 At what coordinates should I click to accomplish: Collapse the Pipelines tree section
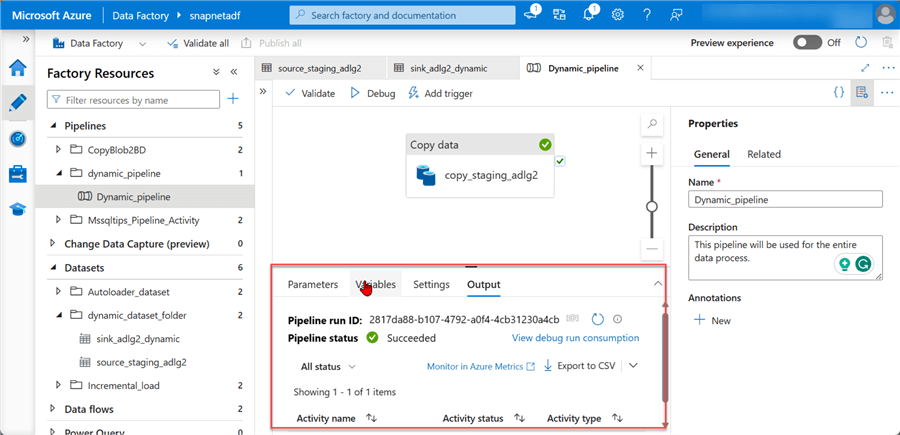tap(54, 126)
